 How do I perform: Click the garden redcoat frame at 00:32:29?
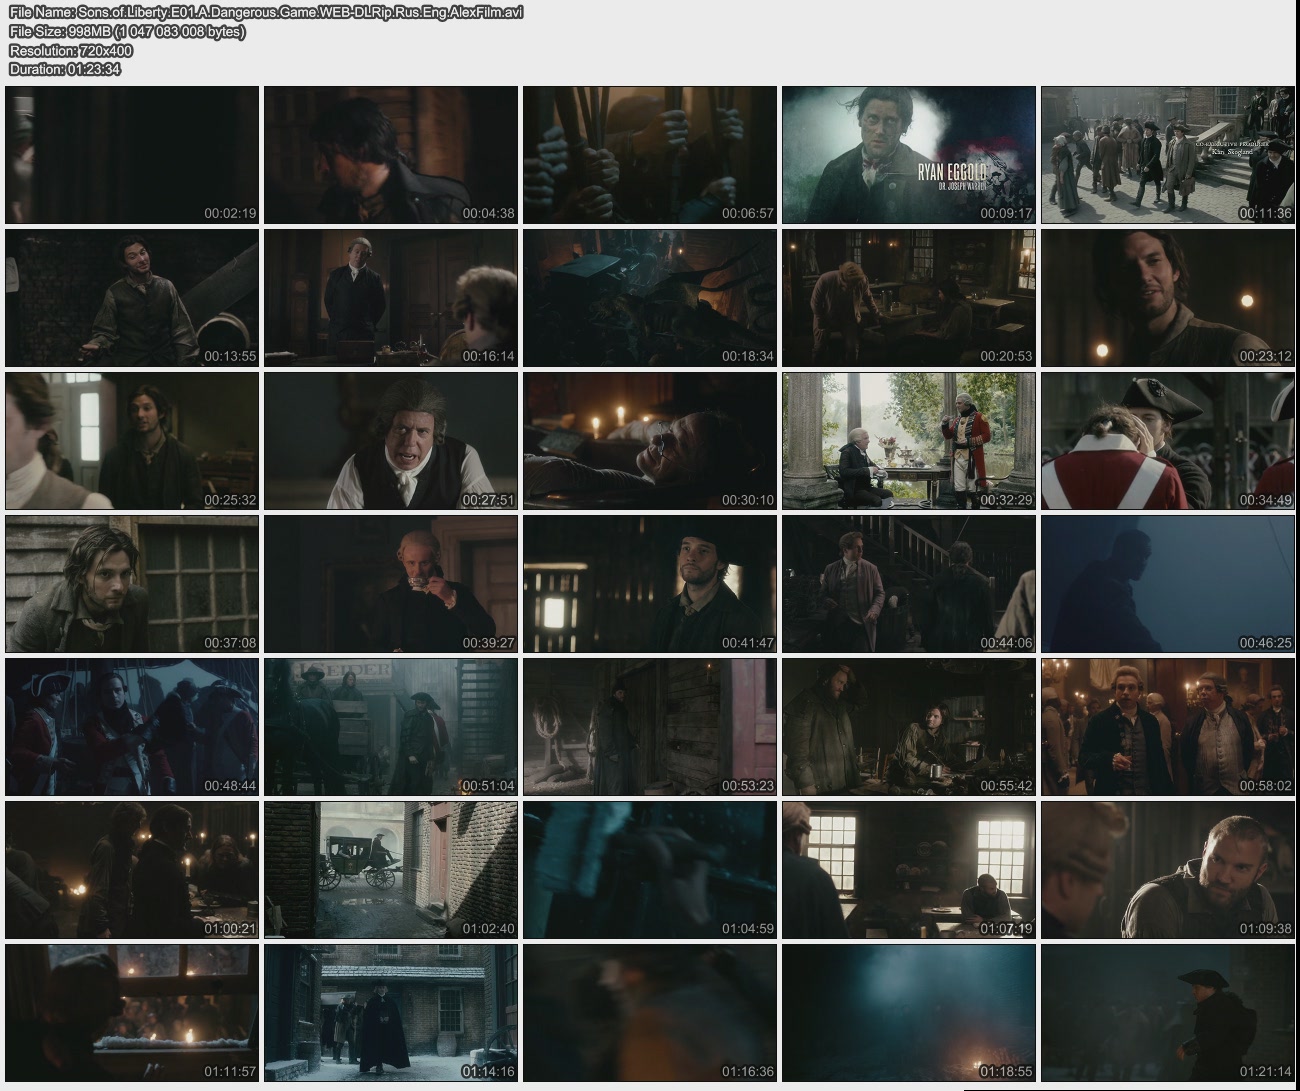908,441
